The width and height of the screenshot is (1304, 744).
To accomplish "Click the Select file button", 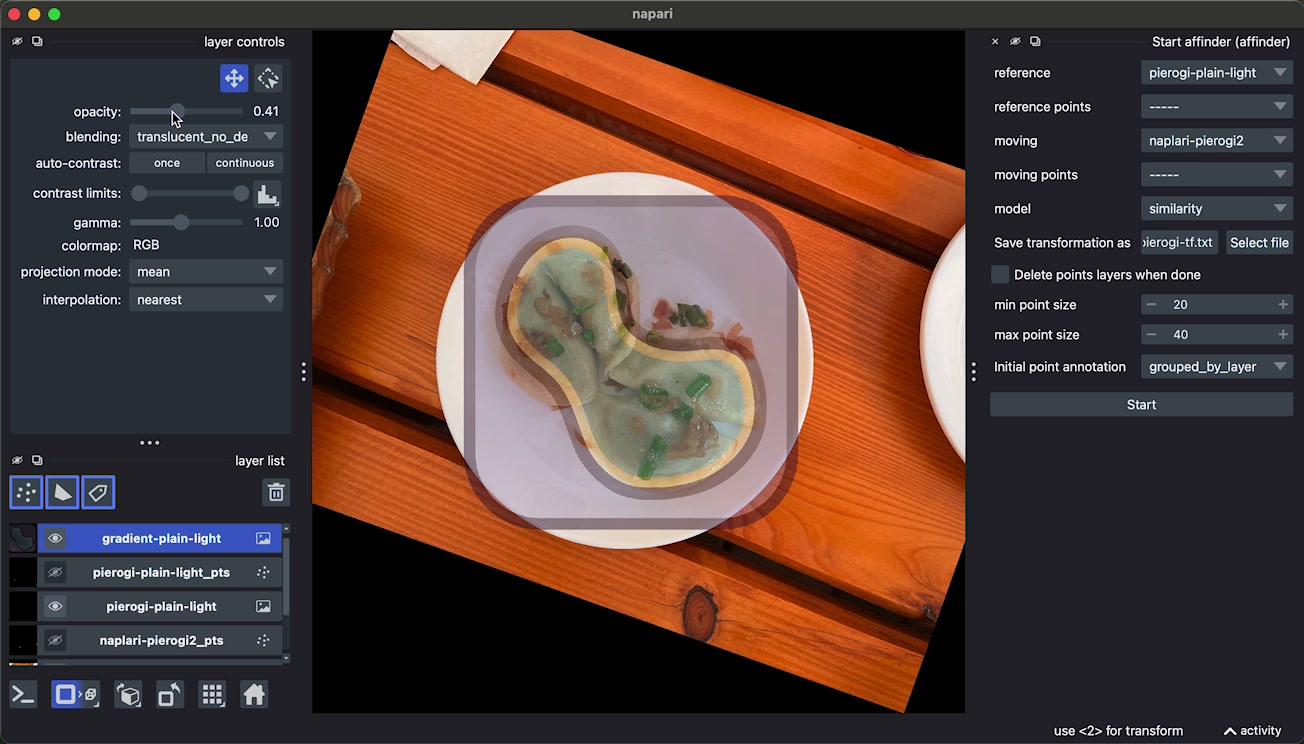I will click(1259, 243).
